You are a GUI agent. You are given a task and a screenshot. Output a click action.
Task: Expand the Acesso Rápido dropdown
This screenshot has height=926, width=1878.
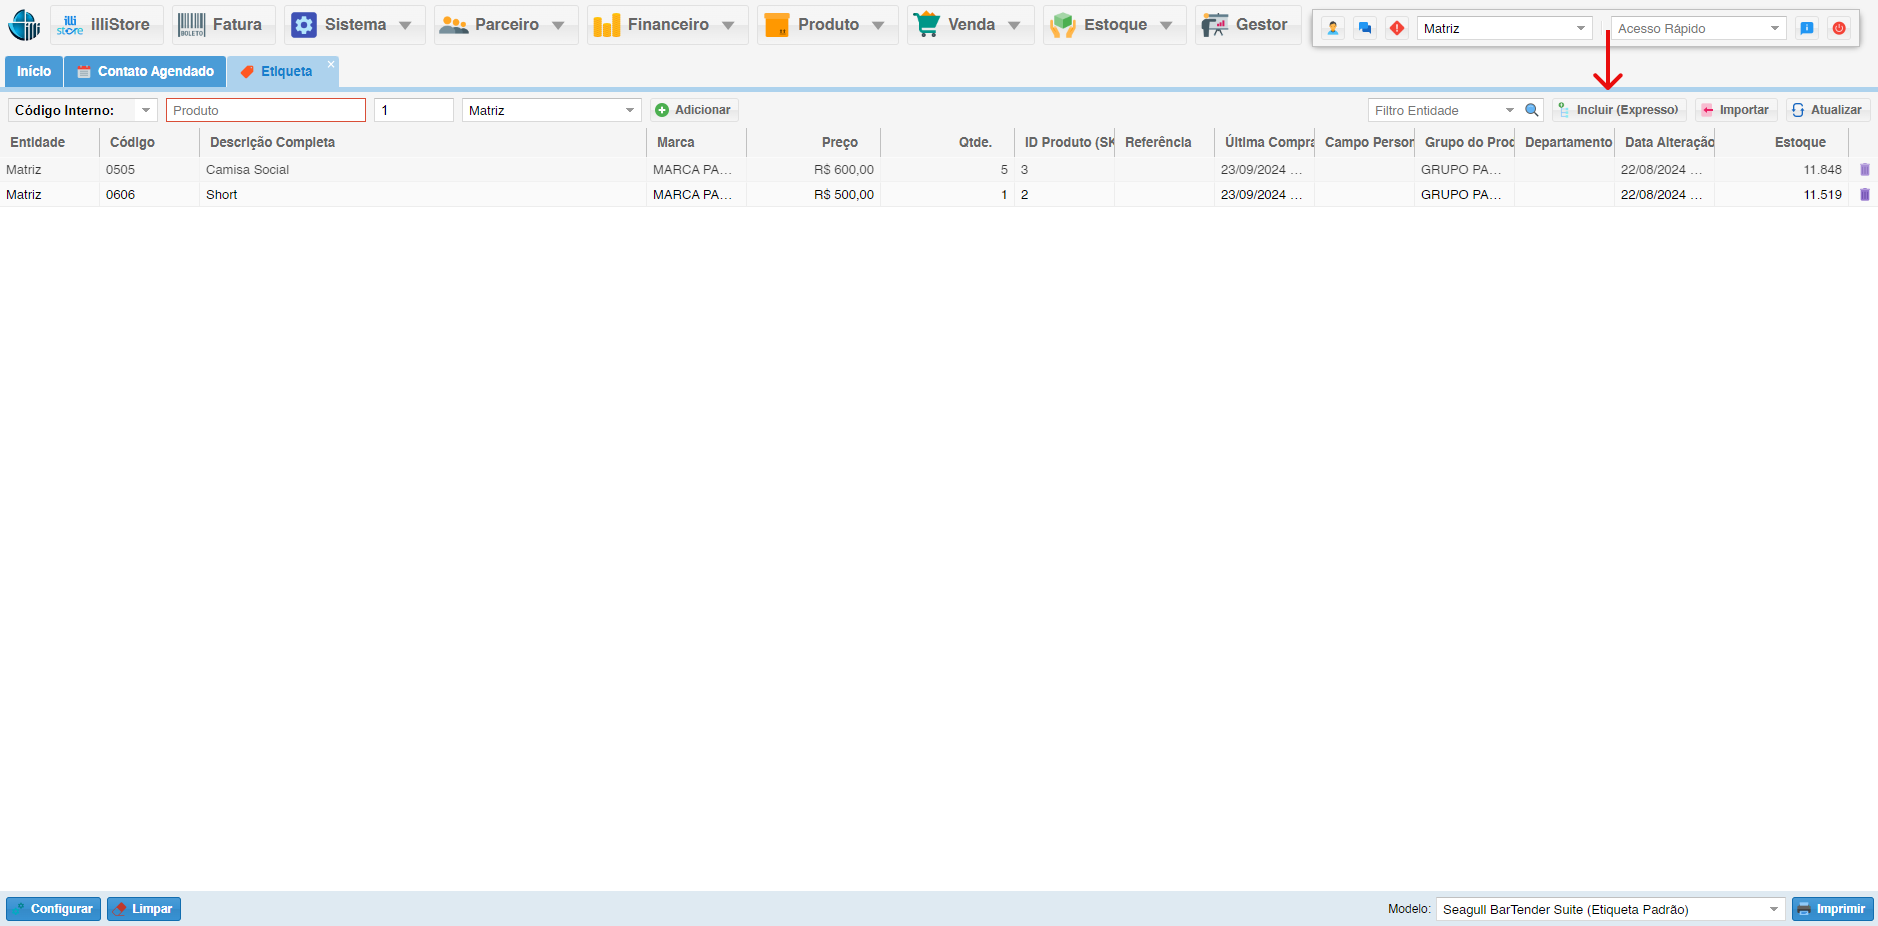click(x=1775, y=28)
